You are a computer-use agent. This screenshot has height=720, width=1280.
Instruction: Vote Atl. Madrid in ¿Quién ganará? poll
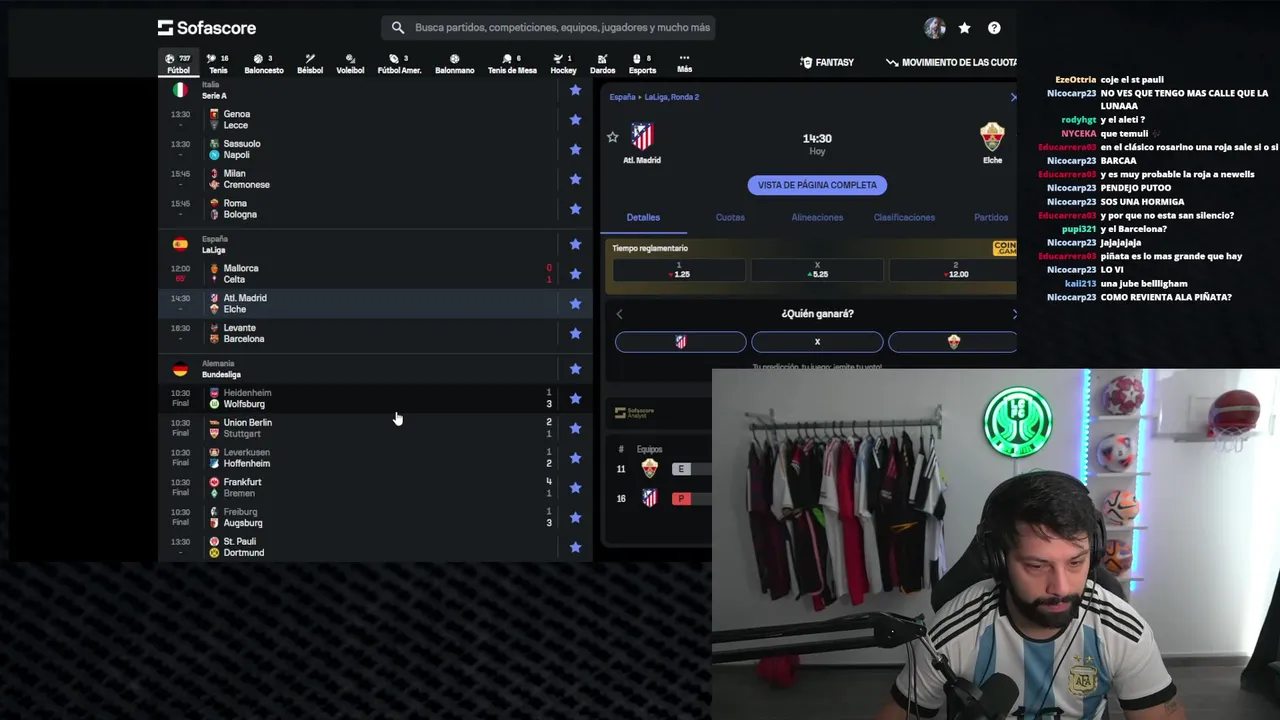click(680, 342)
